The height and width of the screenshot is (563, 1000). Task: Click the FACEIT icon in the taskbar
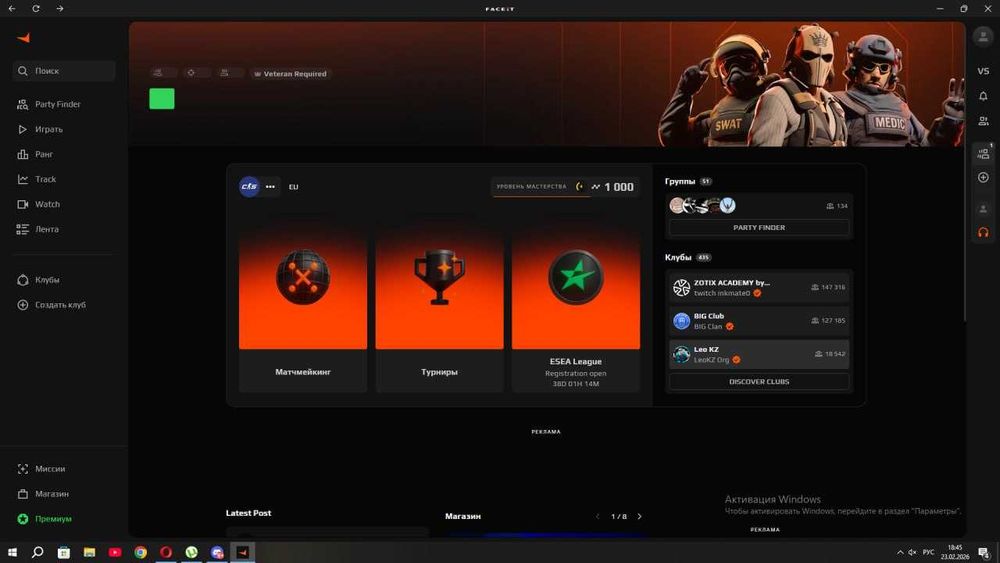[x=242, y=552]
